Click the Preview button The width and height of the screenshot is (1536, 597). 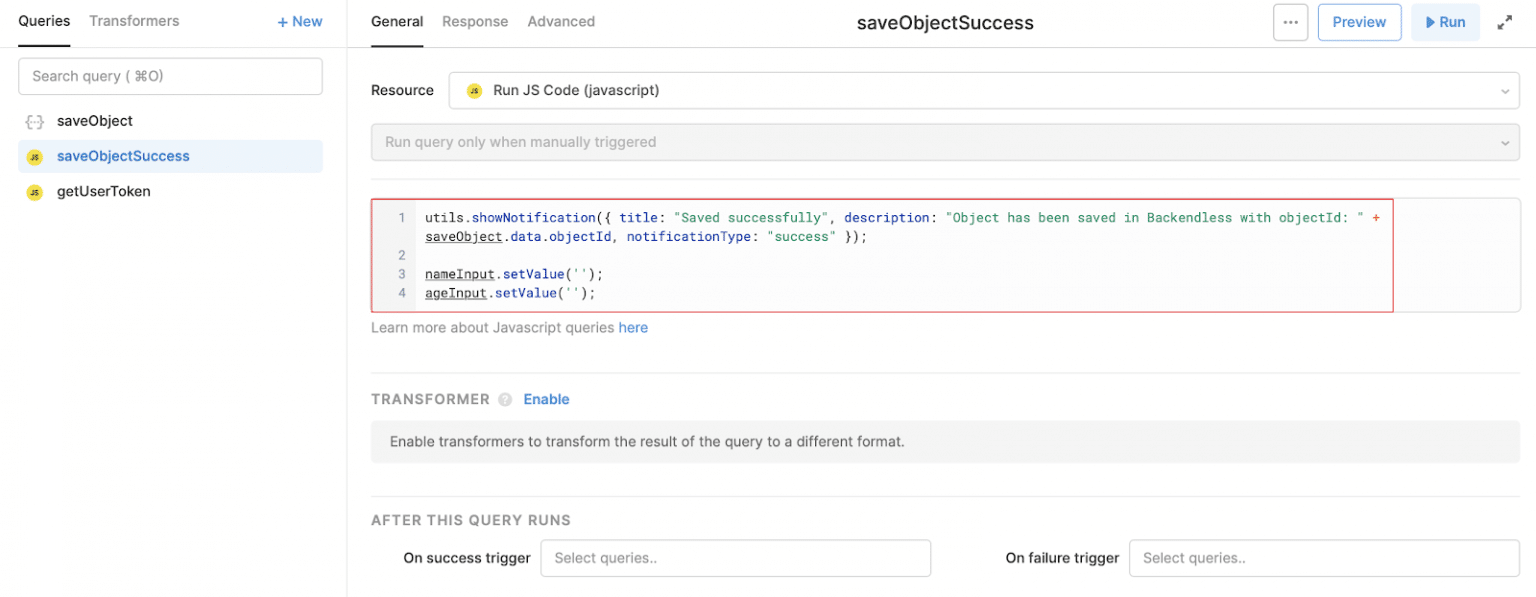pos(1359,21)
